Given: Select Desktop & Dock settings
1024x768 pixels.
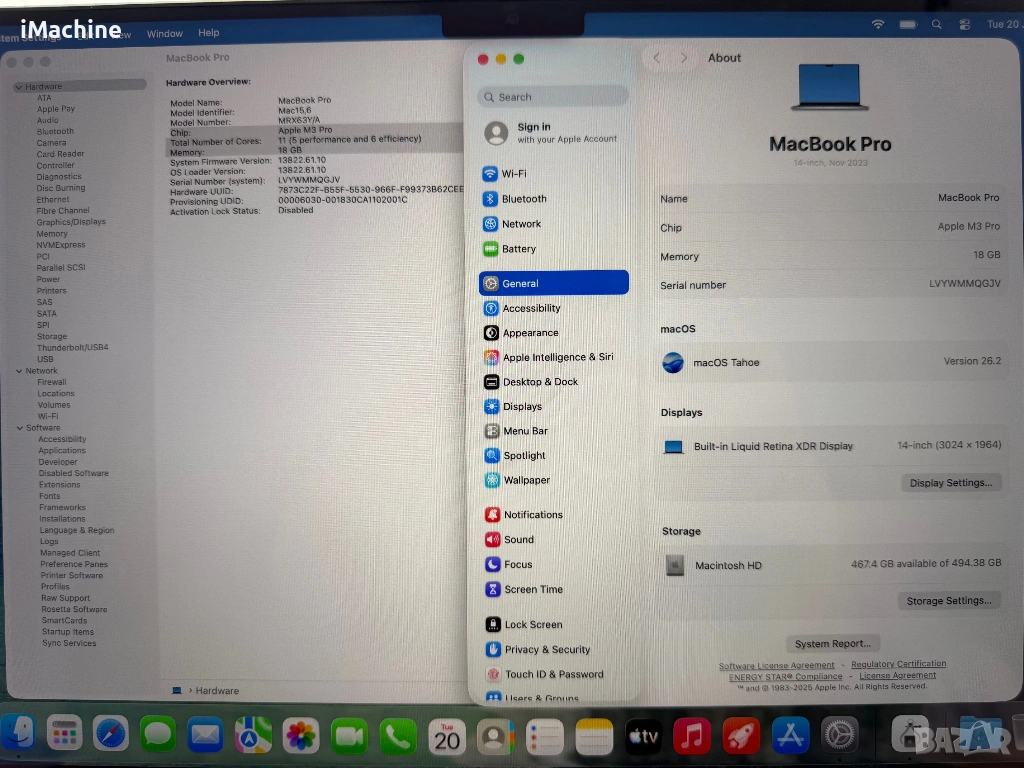Looking at the screenshot, I should tap(539, 382).
